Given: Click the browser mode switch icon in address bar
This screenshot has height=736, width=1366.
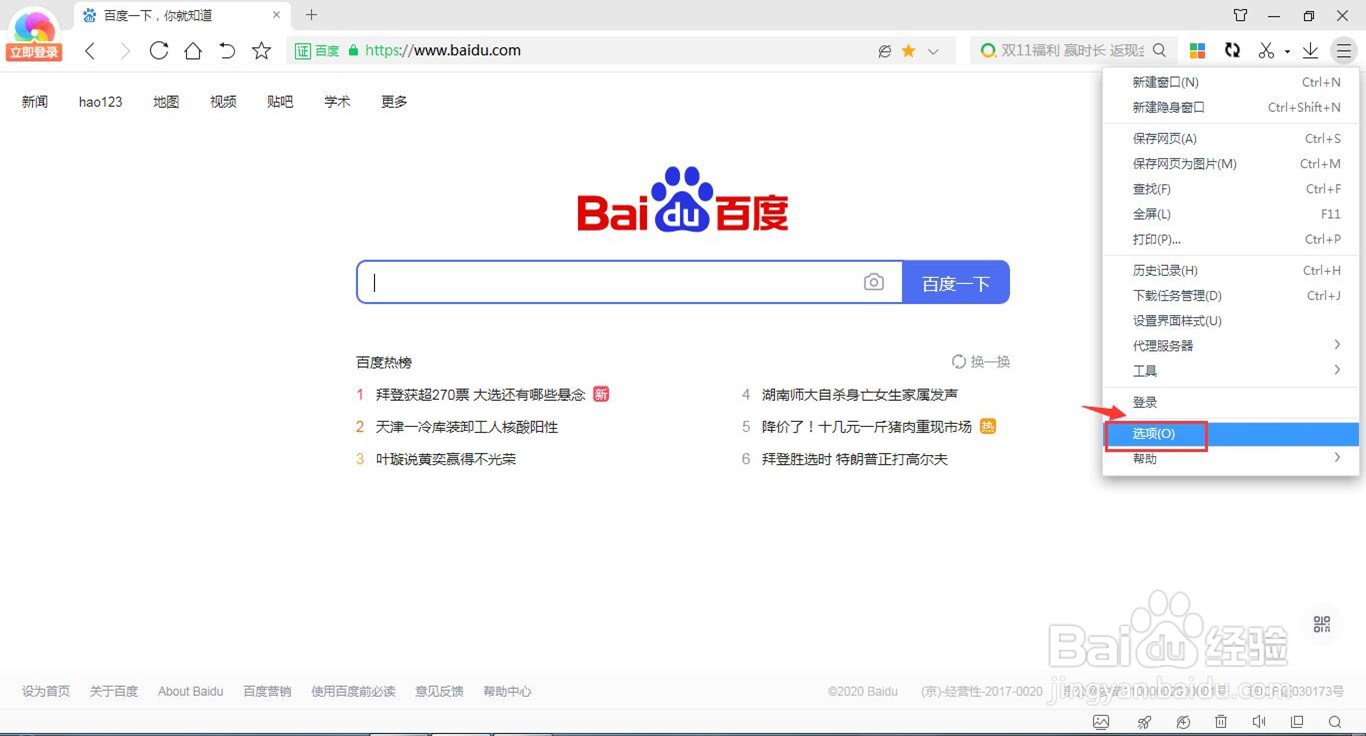Looking at the screenshot, I should pyautogui.click(x=884, y=51).
